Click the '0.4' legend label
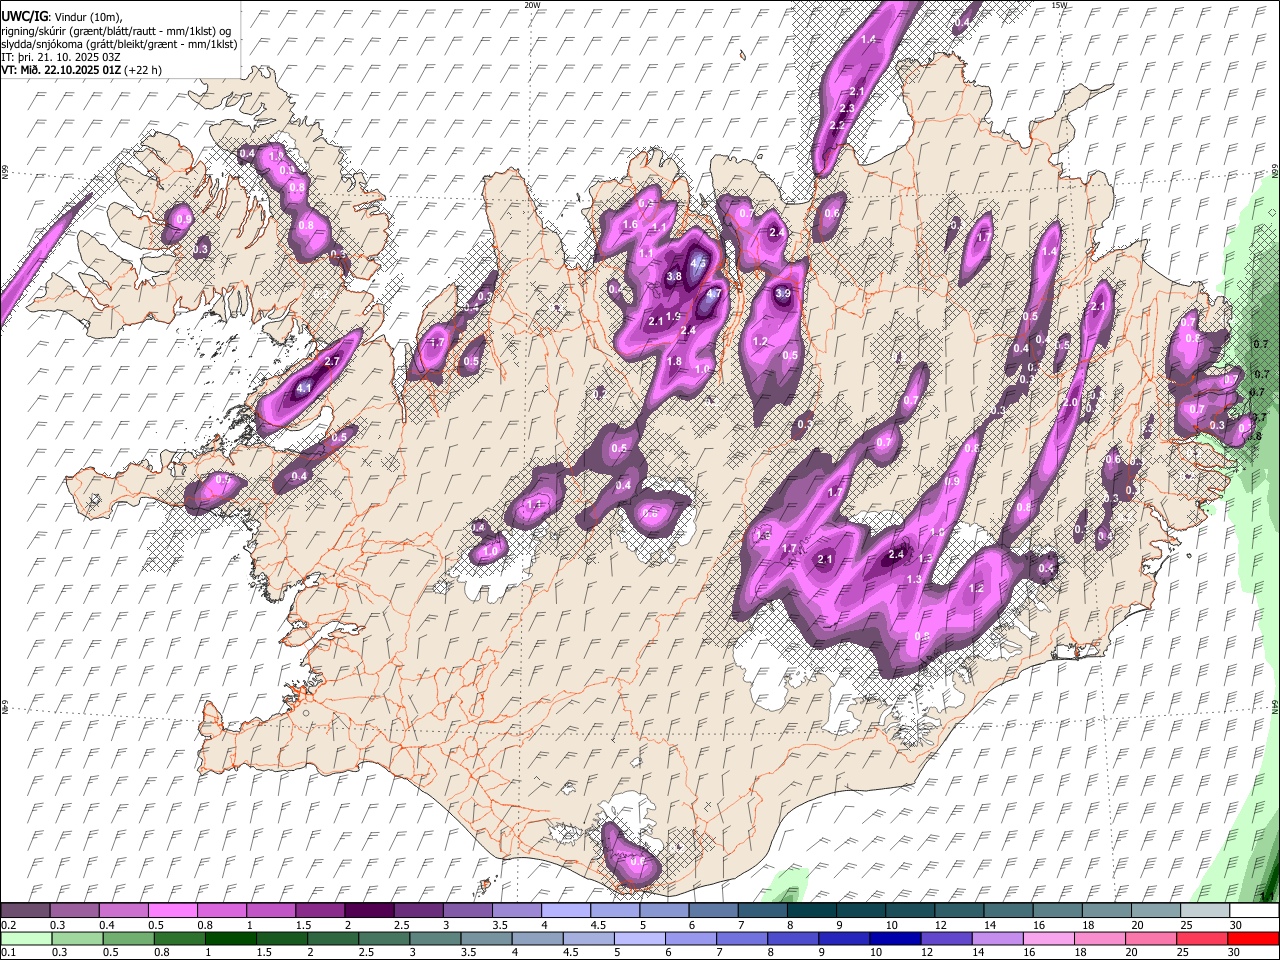 (x=107, y=925)
